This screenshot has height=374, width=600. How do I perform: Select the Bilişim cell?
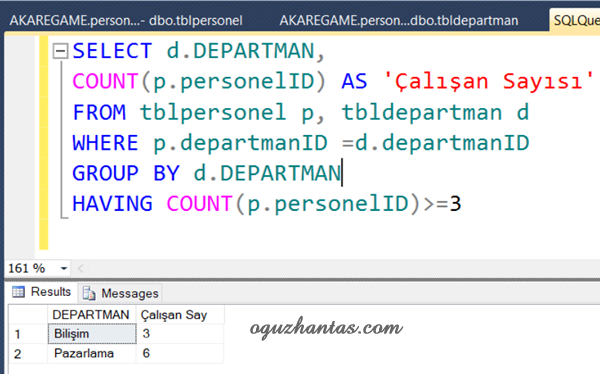(x=92, y=334)
